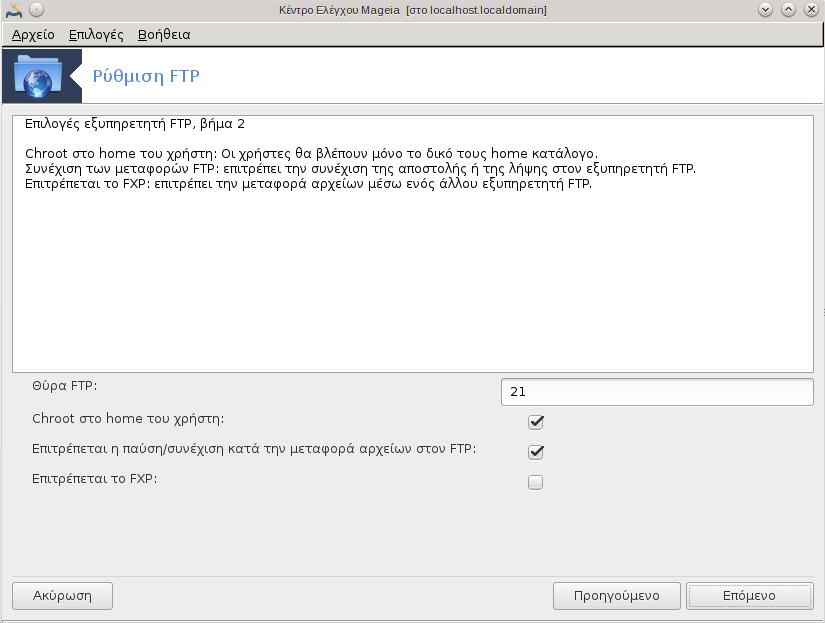Viewport: 825px width, 623px height.
Task: Click the Επόμενο button
Action: click(x=750, y=596)
